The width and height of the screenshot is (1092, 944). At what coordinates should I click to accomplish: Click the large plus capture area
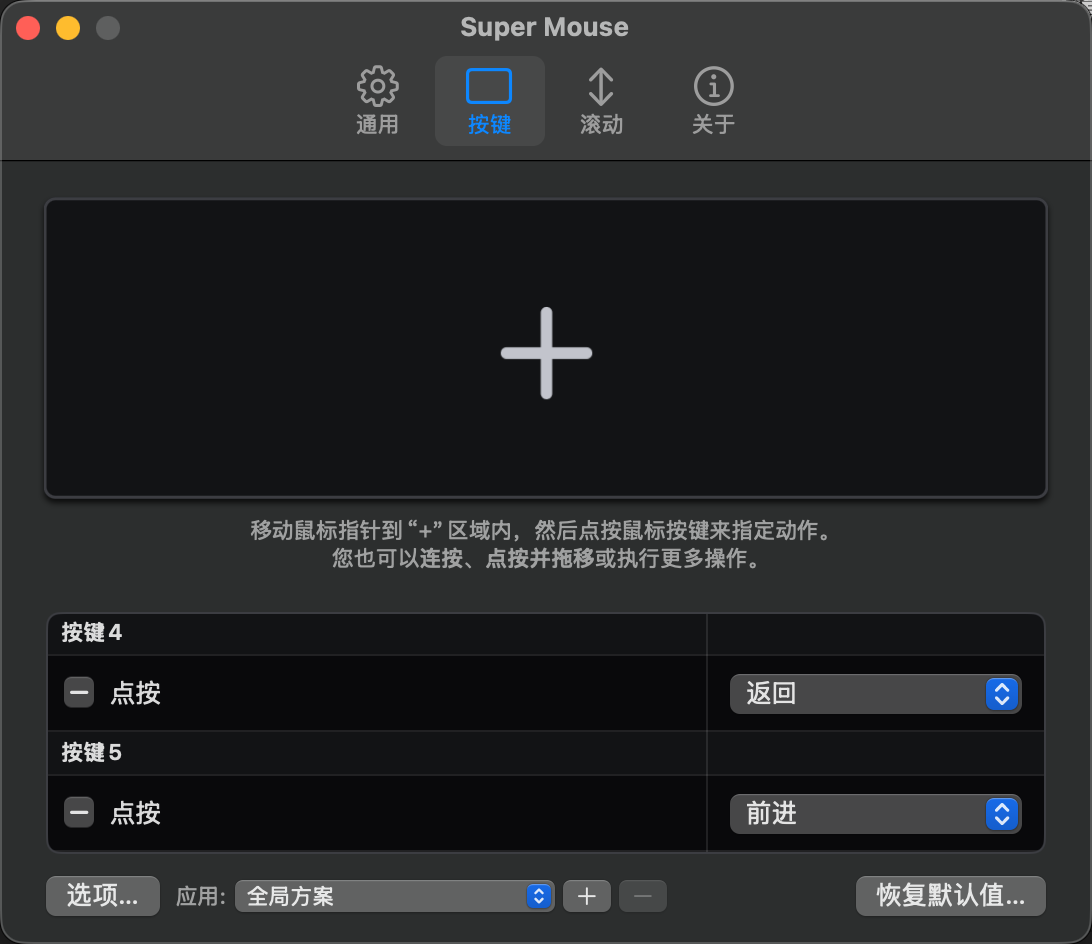[x=546, y=348]
